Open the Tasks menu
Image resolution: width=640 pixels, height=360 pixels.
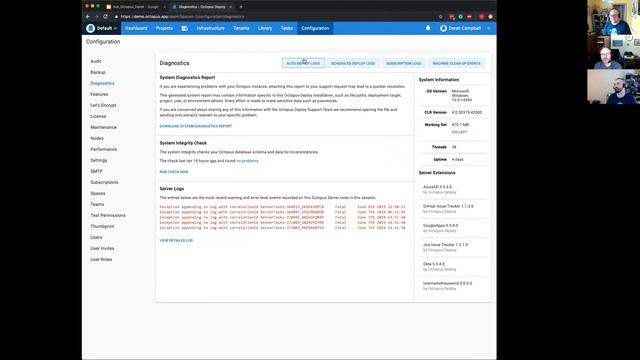(x=287, y=28)
